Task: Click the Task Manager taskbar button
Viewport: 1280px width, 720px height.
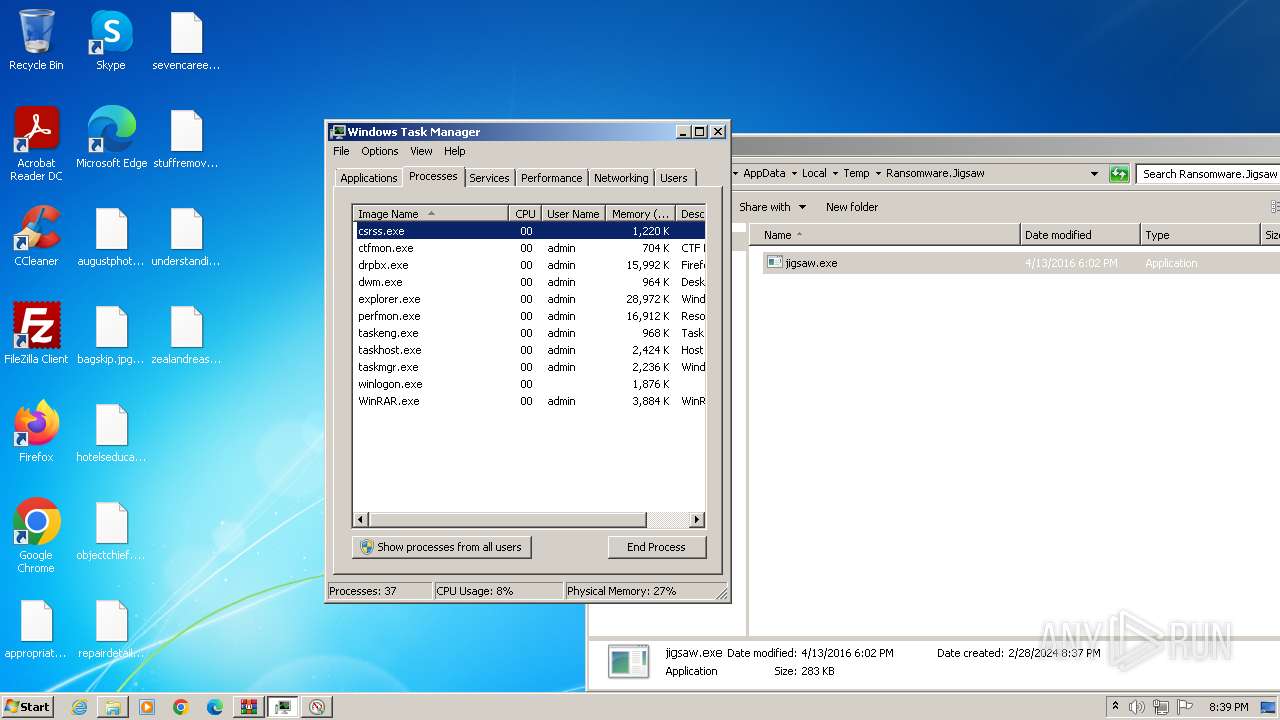Action: click(x=283, y=707)
